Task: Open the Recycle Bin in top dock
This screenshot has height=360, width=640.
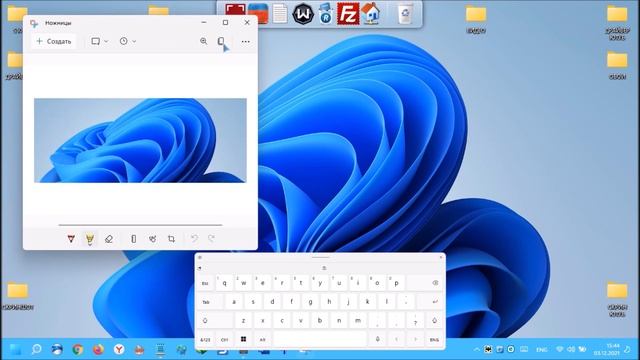Action: tap(405, 13)
